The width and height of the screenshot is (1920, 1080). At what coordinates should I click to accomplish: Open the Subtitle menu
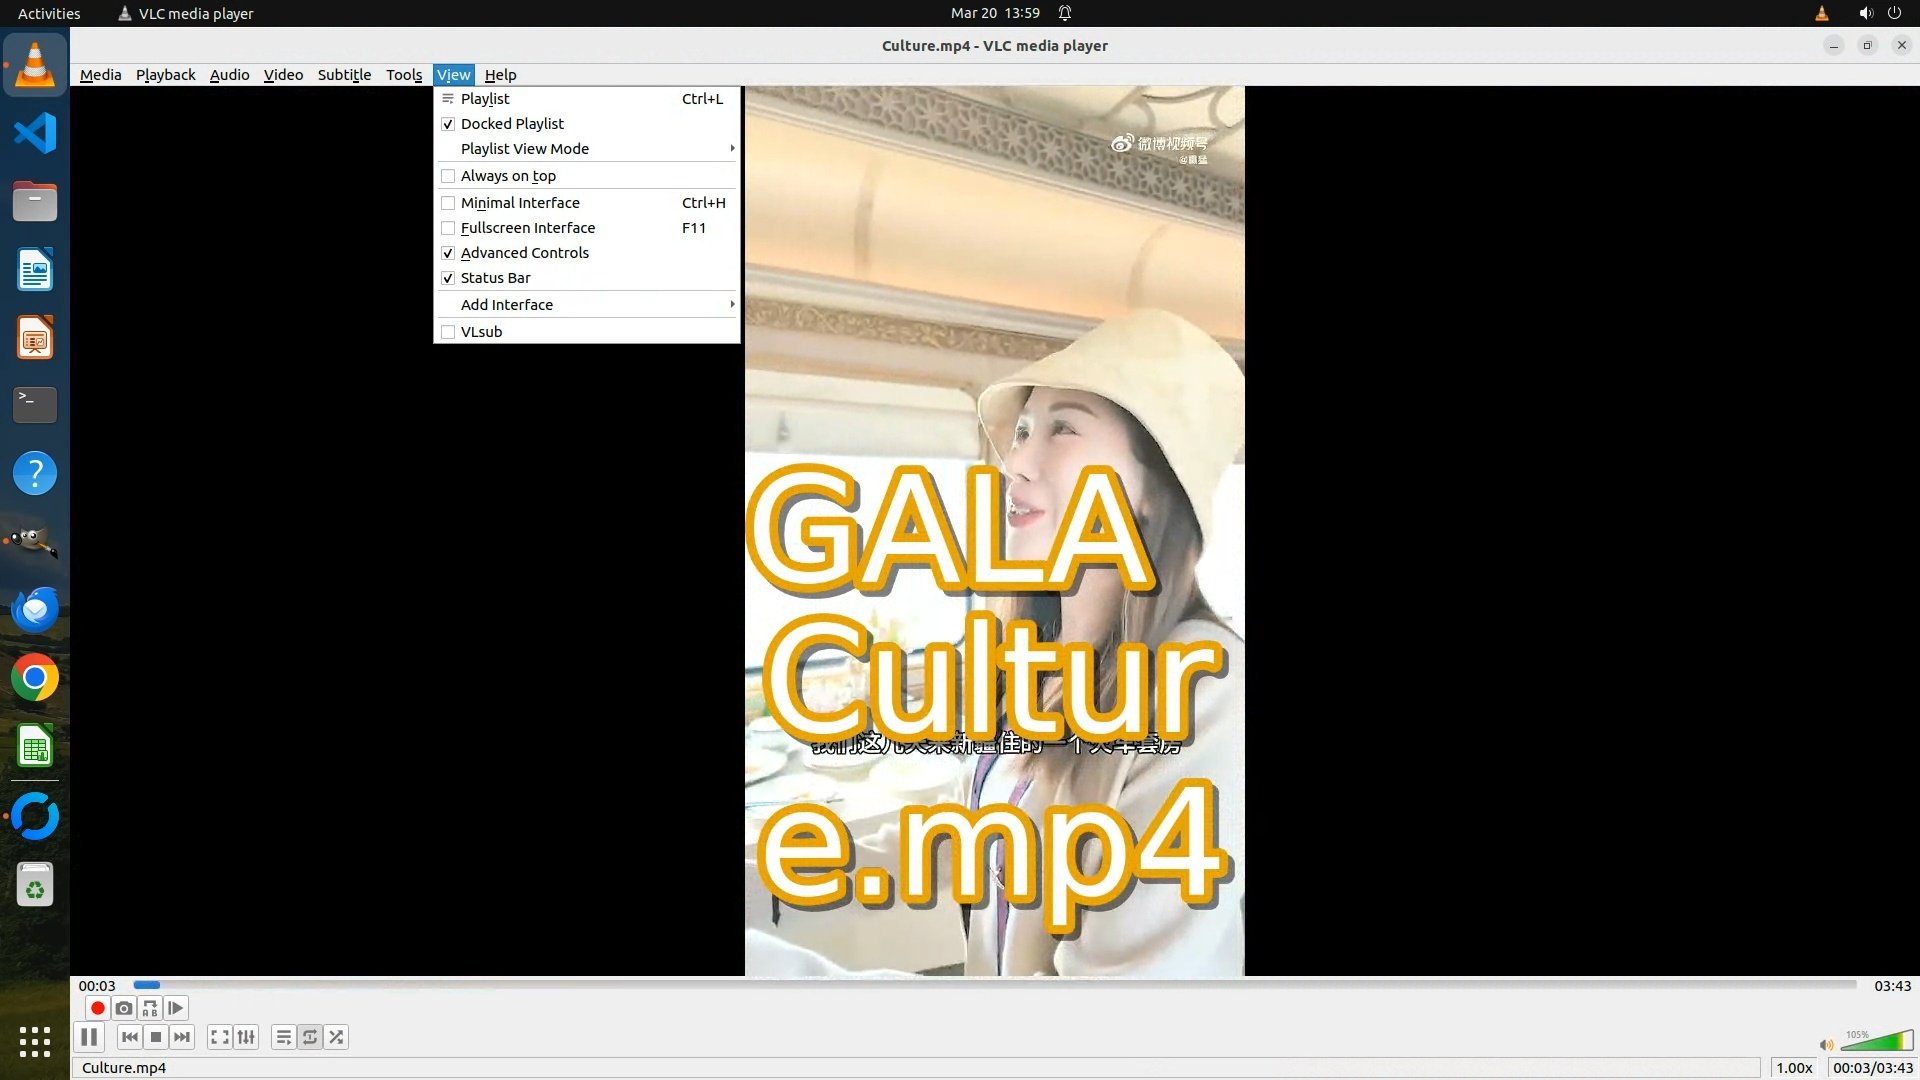344,75
